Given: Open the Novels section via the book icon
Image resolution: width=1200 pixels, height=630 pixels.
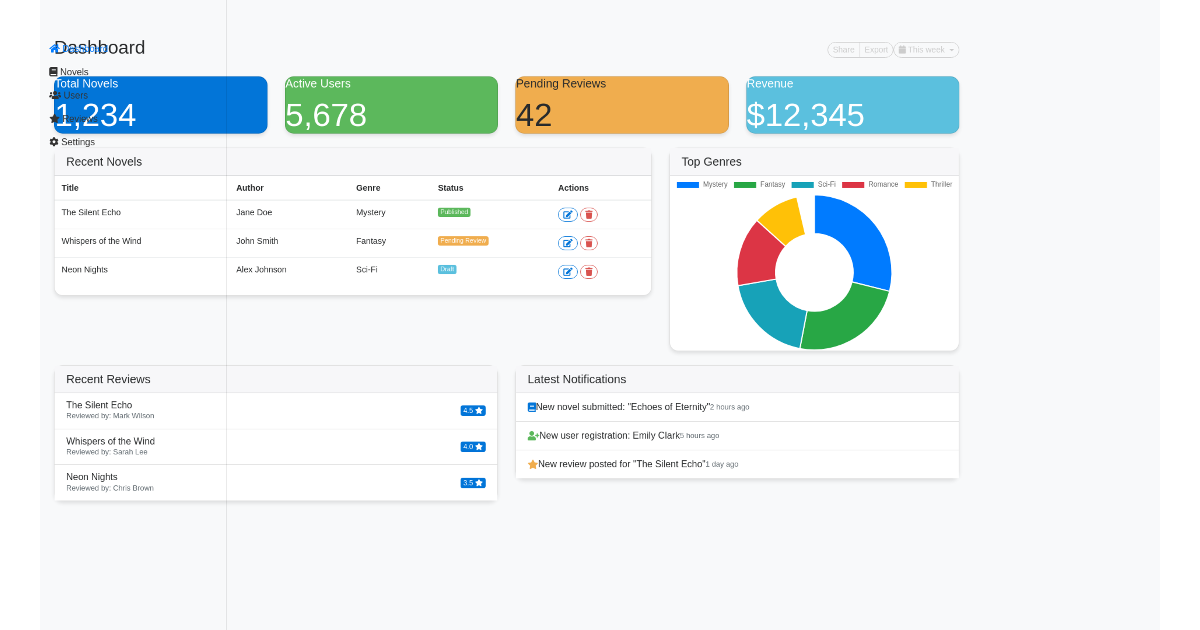Looking at the screenshot, I should coord(53,71).
